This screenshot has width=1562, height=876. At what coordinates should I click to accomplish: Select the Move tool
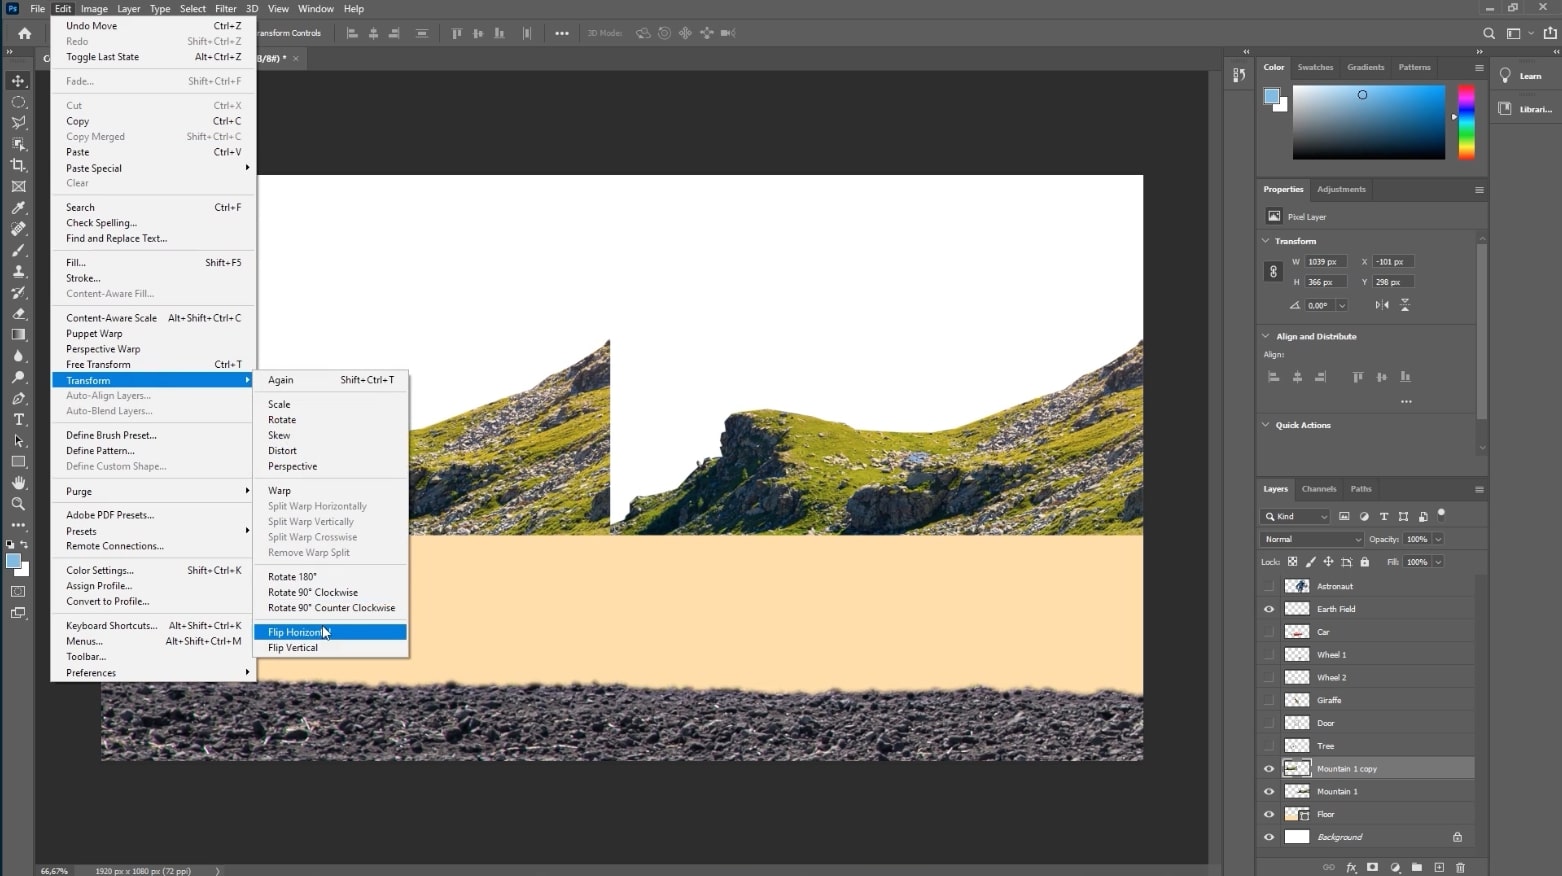17,80
